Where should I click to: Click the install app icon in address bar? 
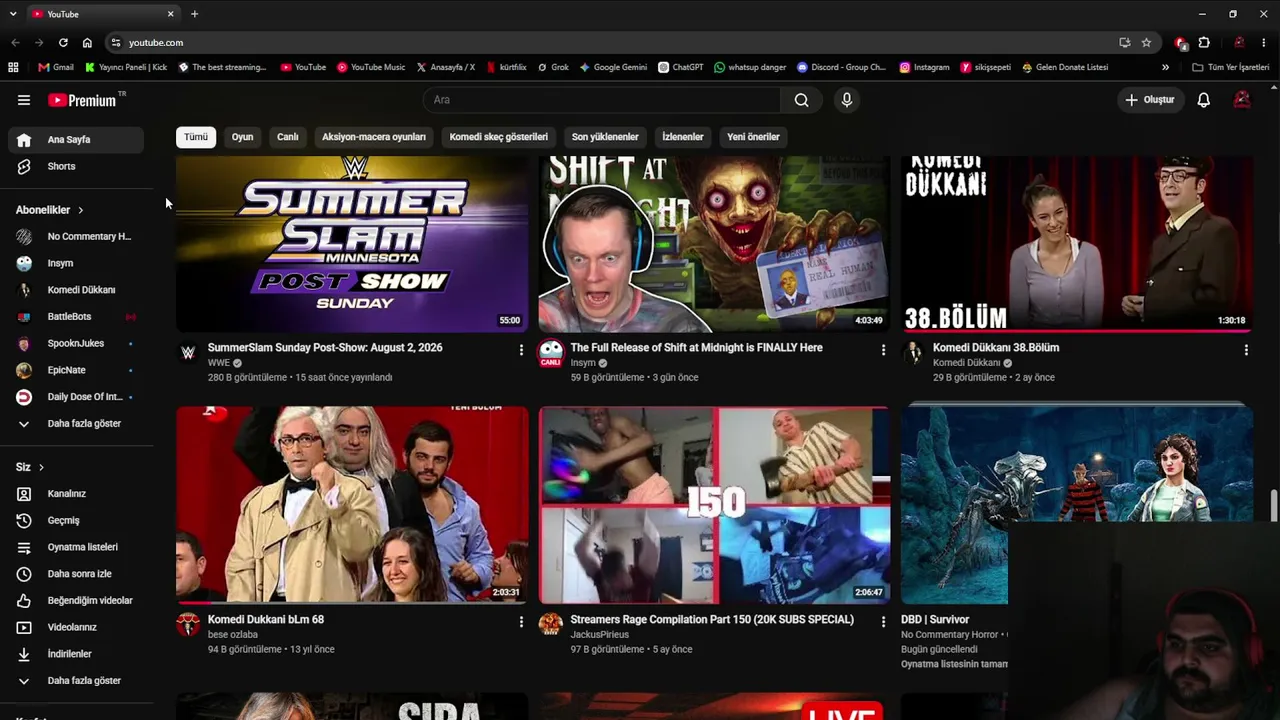pyautogui.click(x=1125, y=43)
